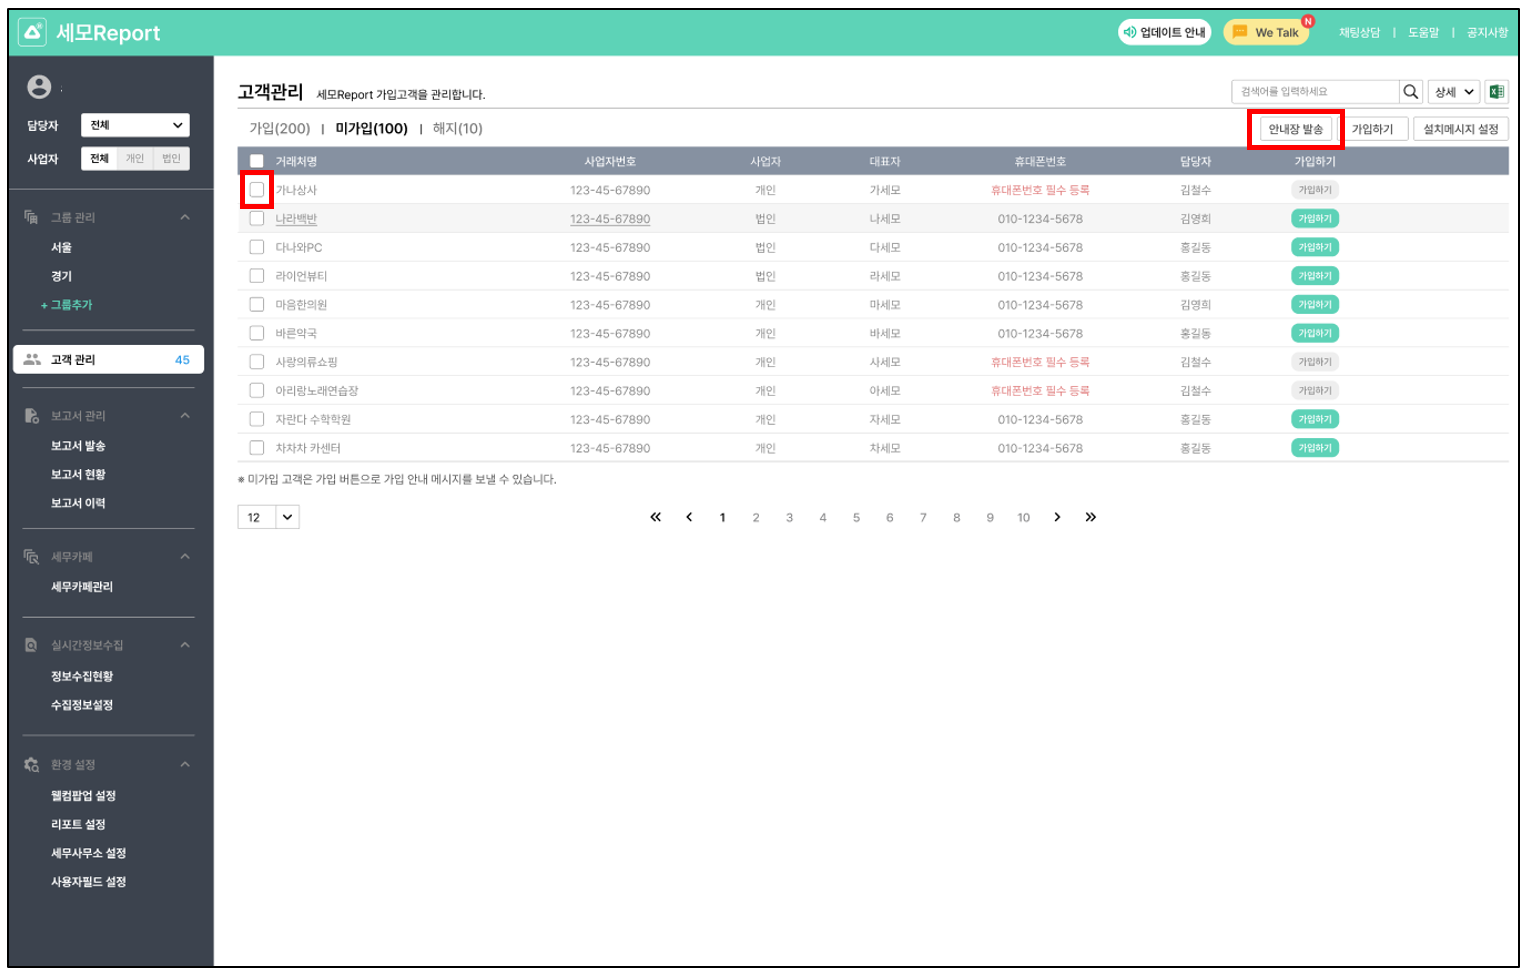The height and width of the screenshot is (976, 1529).
Task: Switch to the 가입(200) tab
Action: [279, 129]
